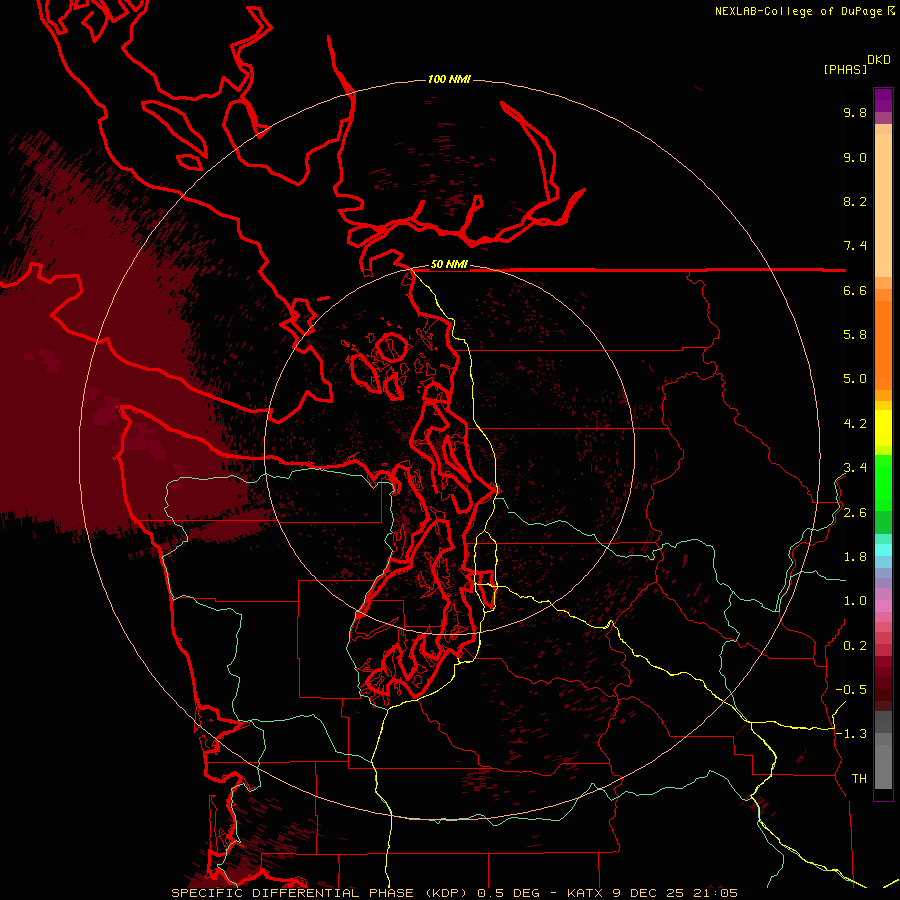Click the 0.2 scale value

(855, 646)
